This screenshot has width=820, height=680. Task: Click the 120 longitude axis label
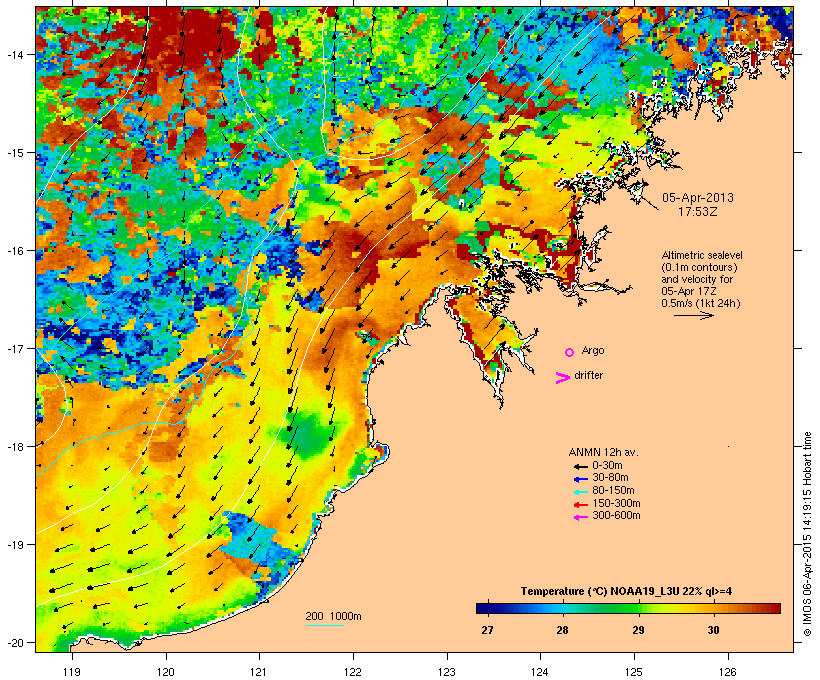point(166,672)
